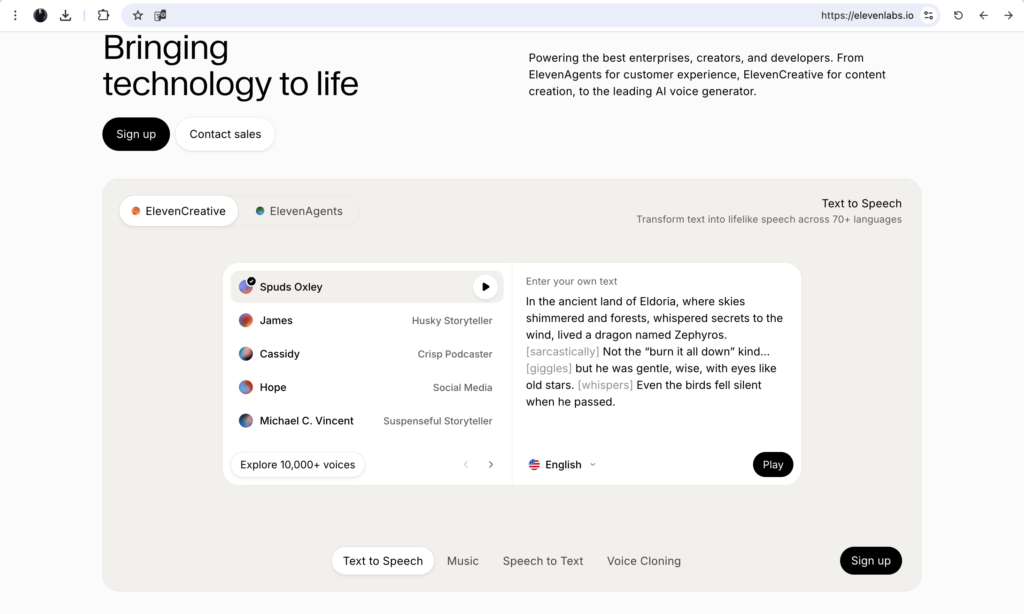The image size is (1024, 614).
Task: Bookmark this page with the star icon
Action: [x=138, y=15]
